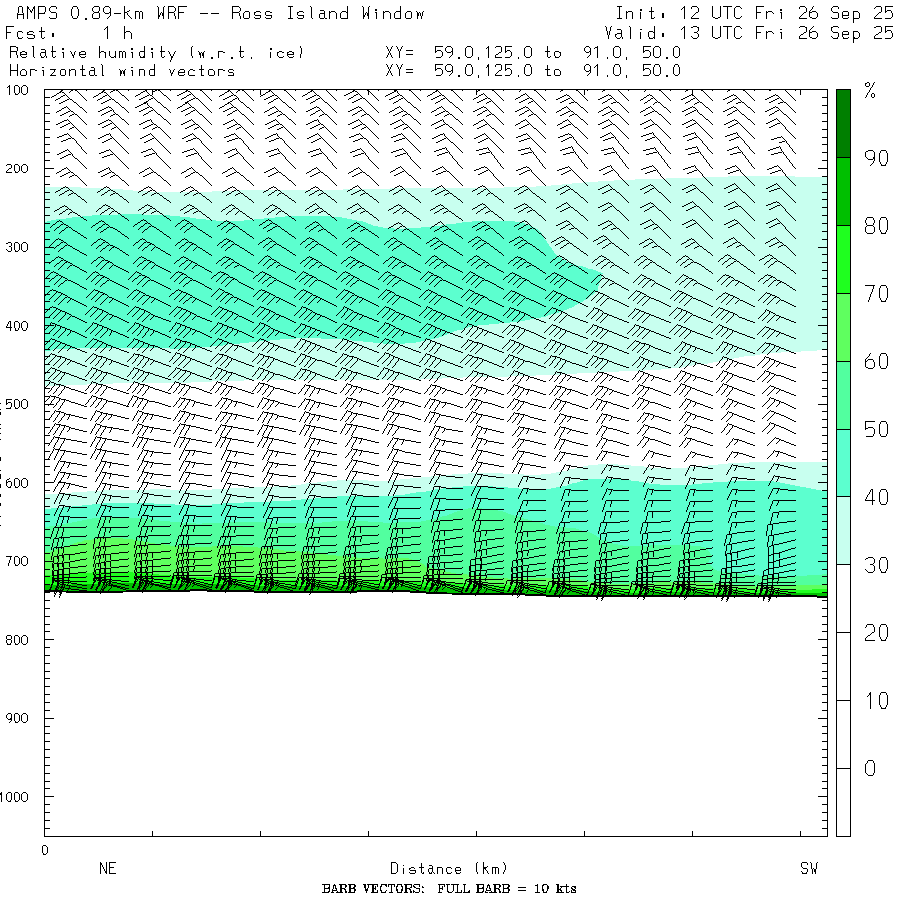Screen dimensions: 900x900
Task: Click the white 20-30 percent colorbar segment
Action: (x=843, y=598)
